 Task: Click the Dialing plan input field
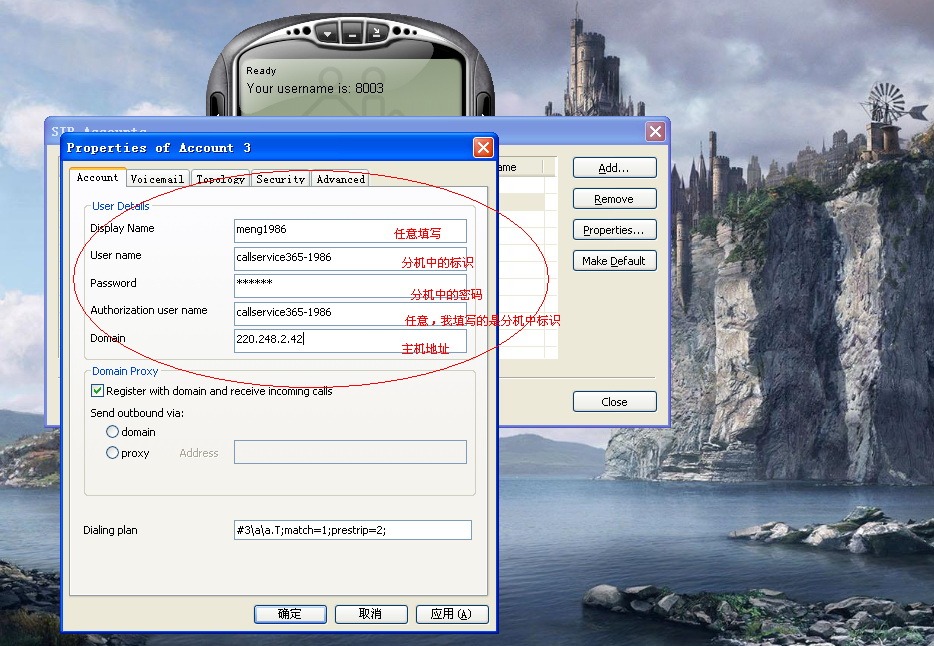pos(349,530)
